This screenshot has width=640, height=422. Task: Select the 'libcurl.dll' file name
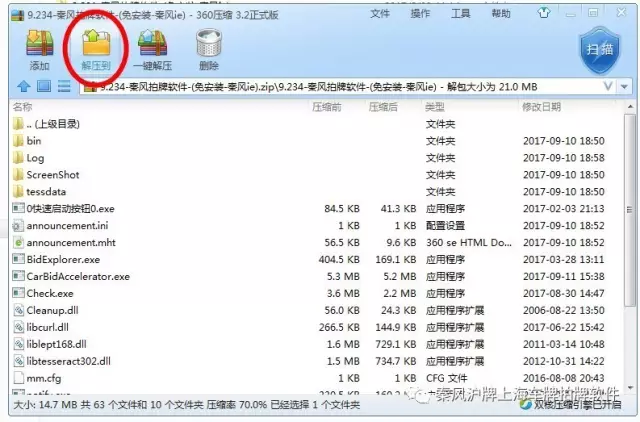(x=48, y=327)
